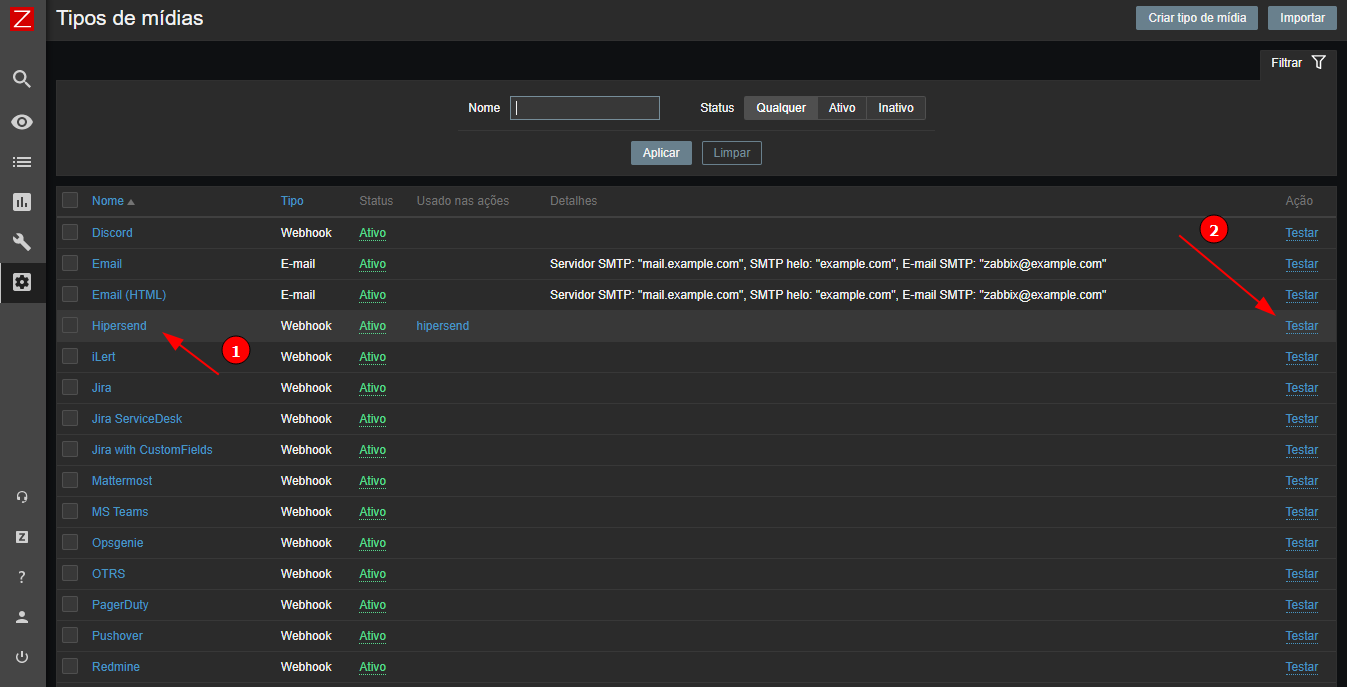
Task: Open Jira with CustomFields media type
Action: (152, 450)
